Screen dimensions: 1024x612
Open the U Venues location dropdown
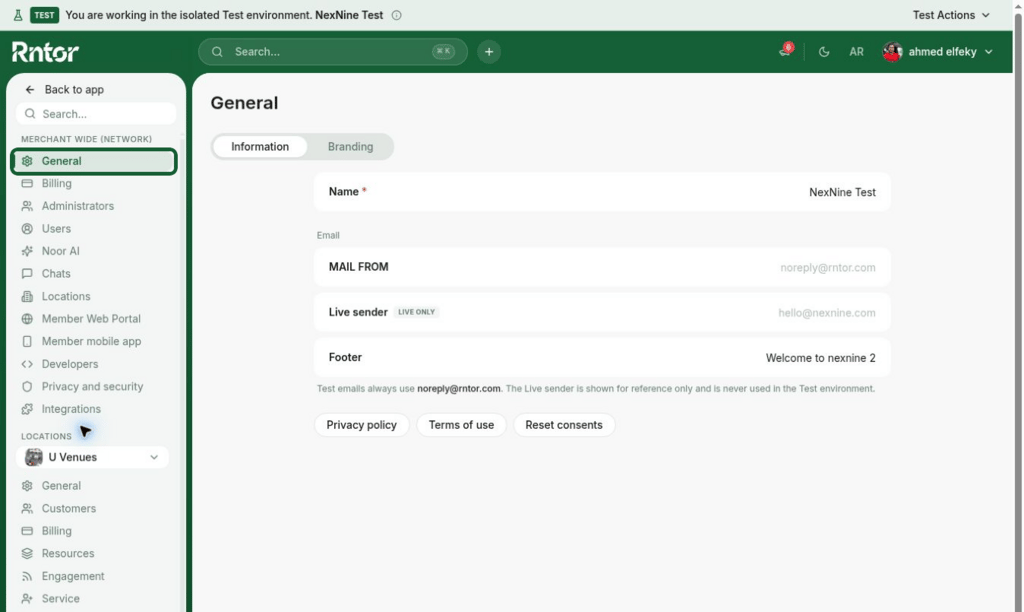click(x=92, y=457)
